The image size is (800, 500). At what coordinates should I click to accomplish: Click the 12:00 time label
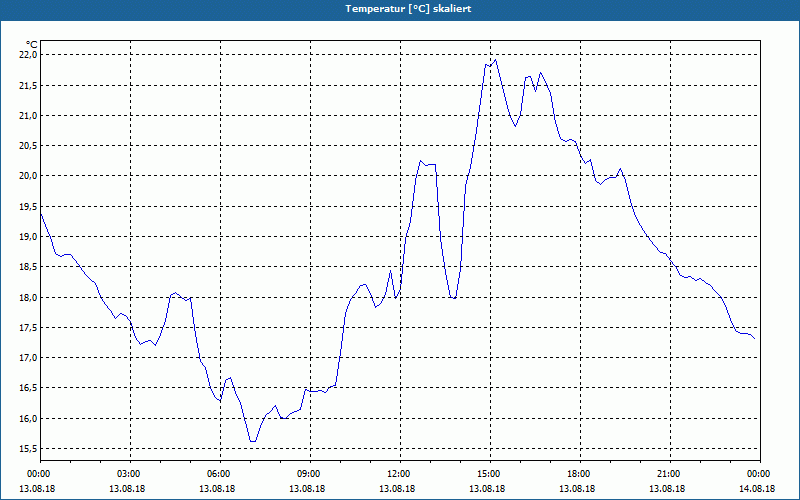pyautogui.click(x=398, y=474)
